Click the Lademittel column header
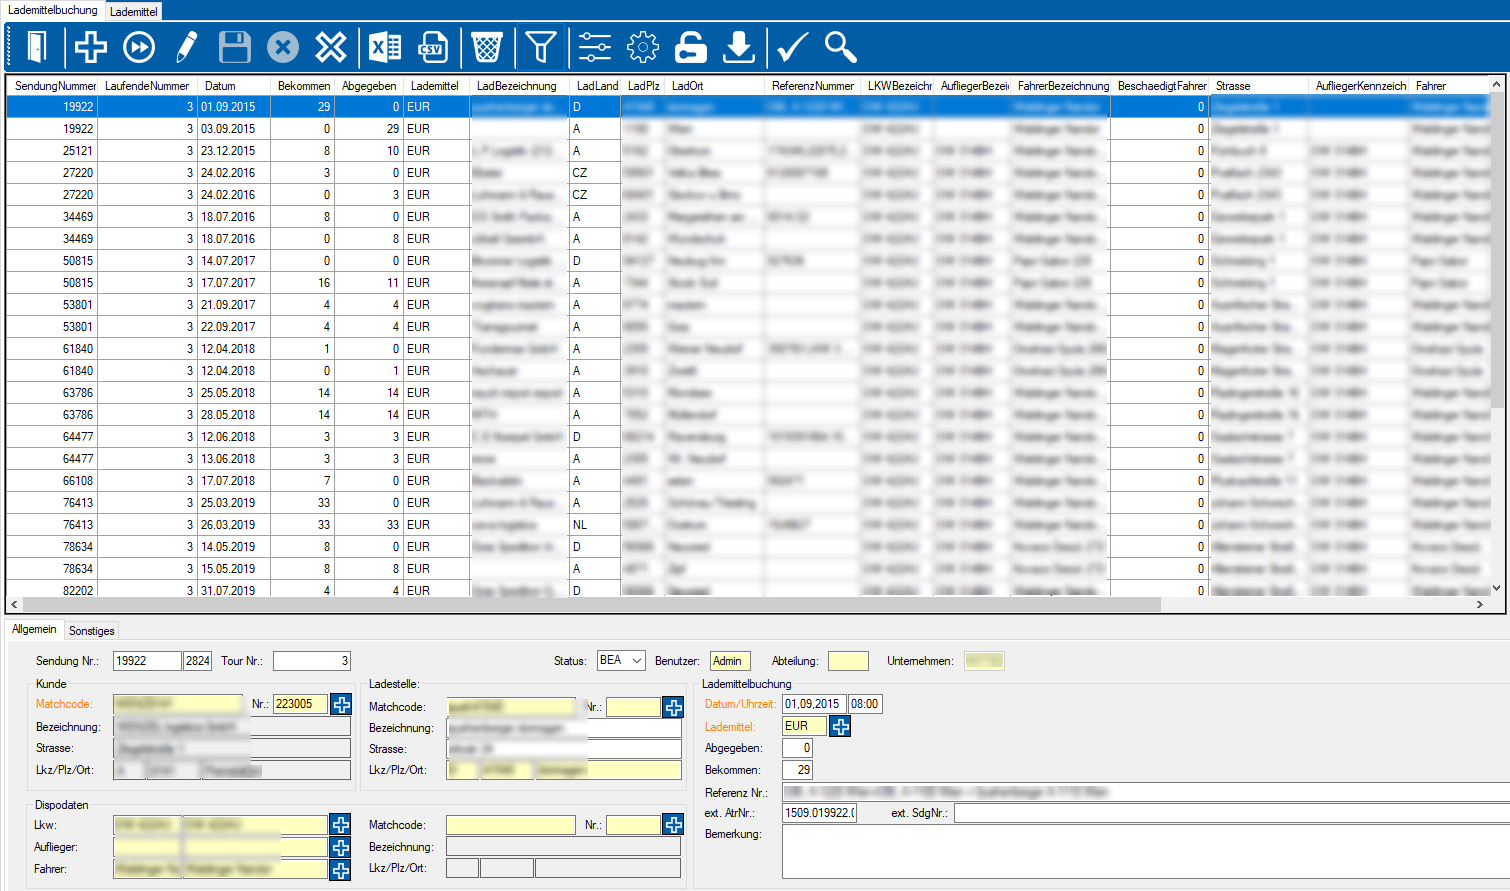 coord(437,86)
